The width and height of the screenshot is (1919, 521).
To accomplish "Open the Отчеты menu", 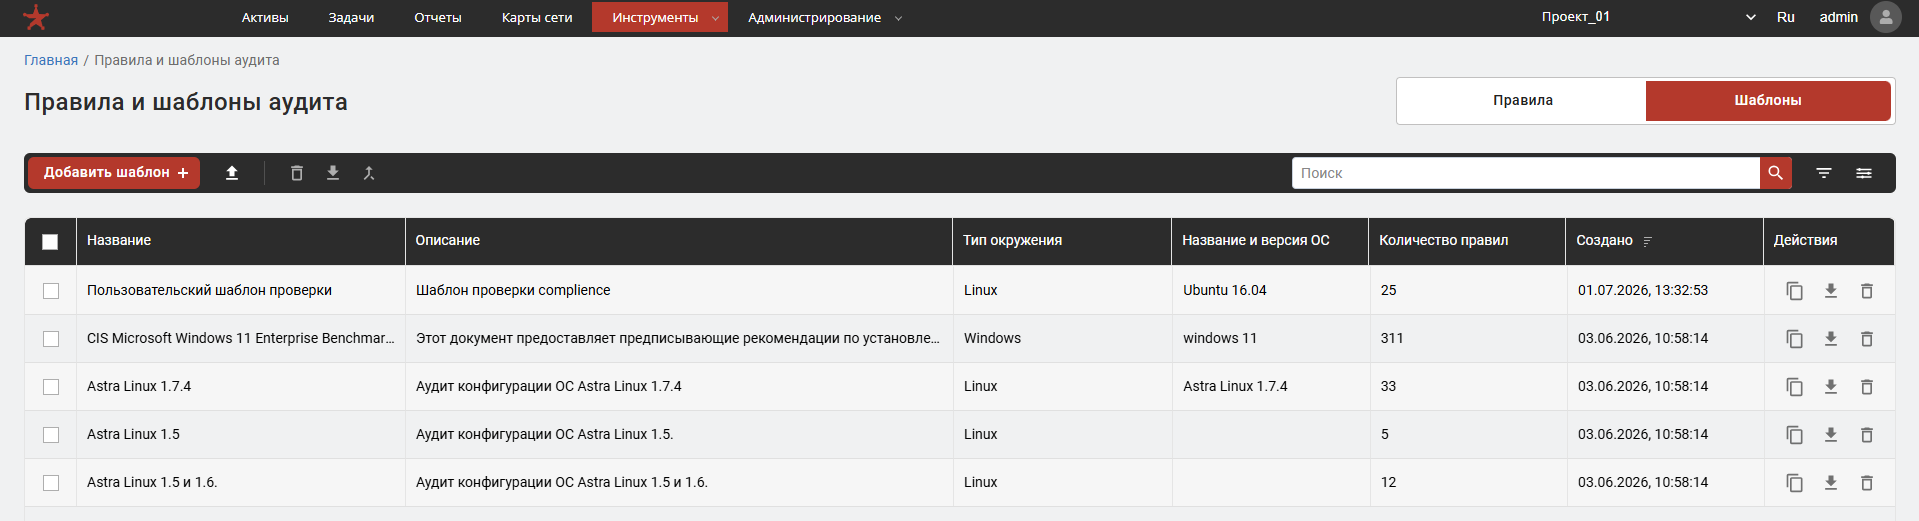I will [x=438, y=17].
